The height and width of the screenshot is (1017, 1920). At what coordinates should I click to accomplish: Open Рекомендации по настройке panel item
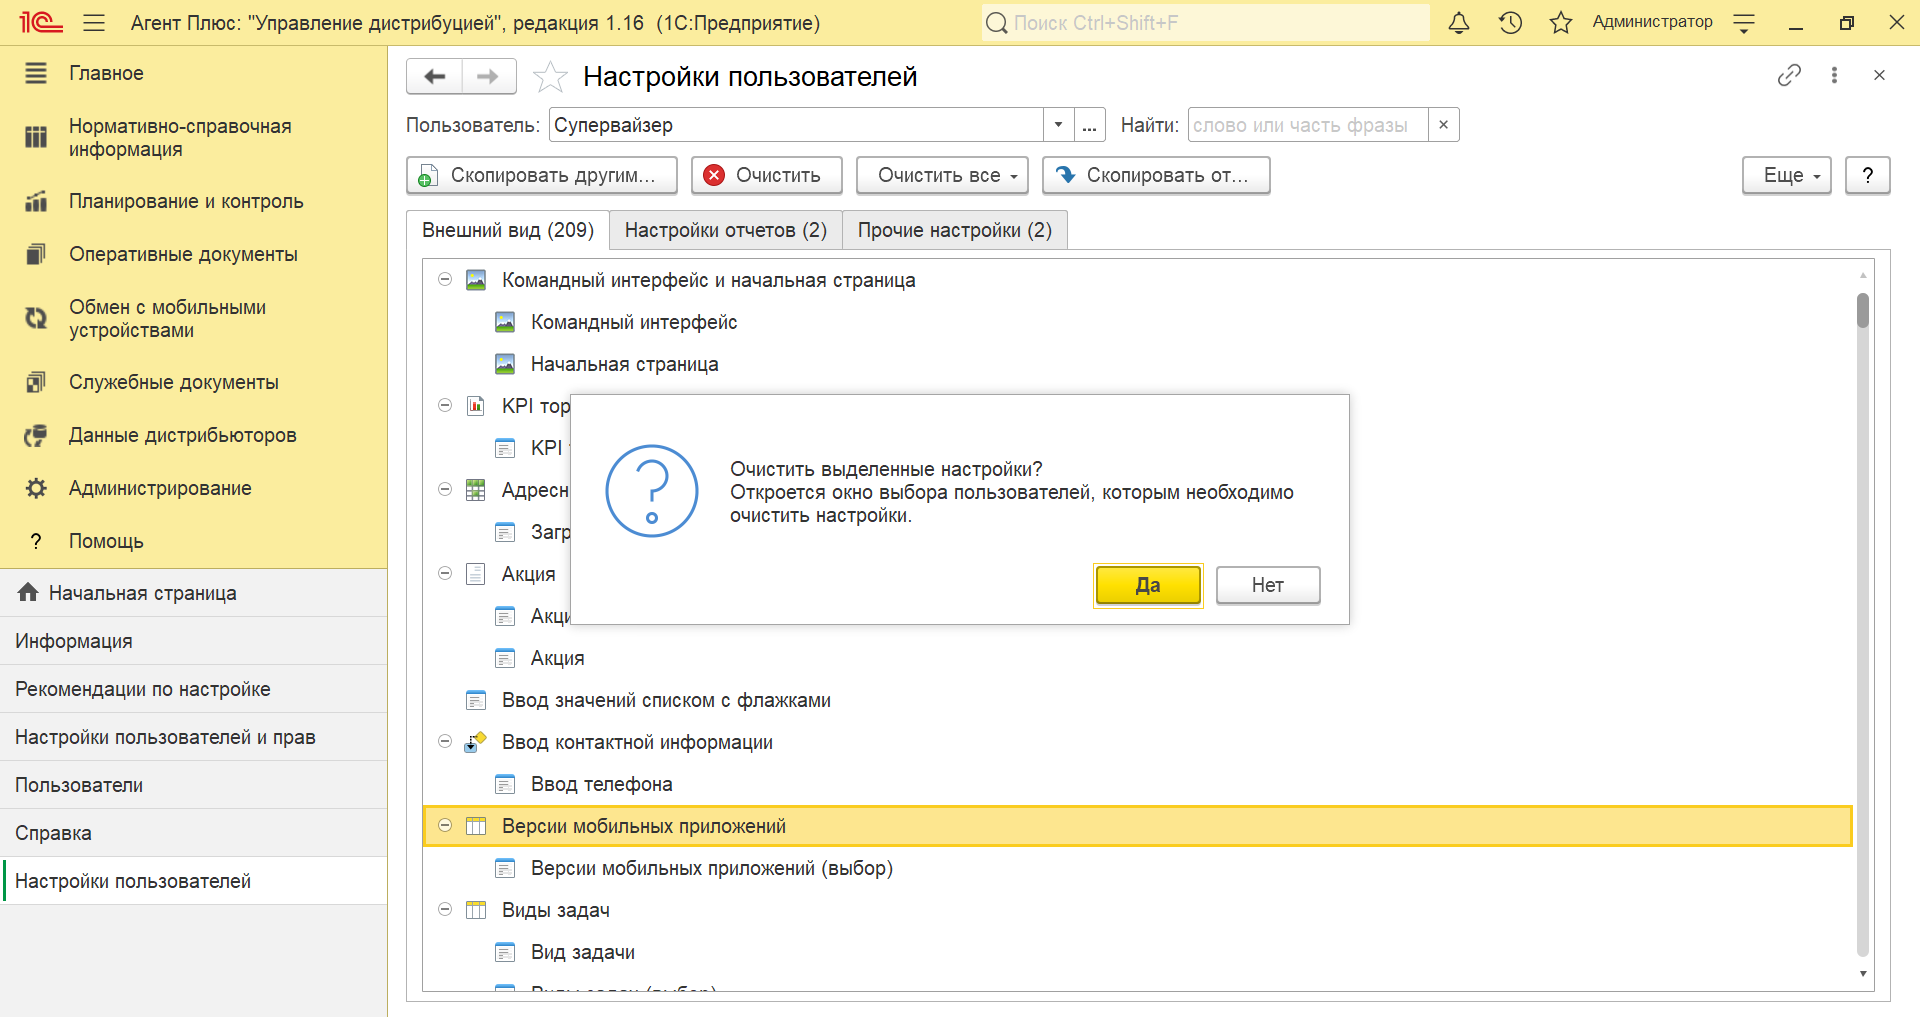[x=193, y=689]
